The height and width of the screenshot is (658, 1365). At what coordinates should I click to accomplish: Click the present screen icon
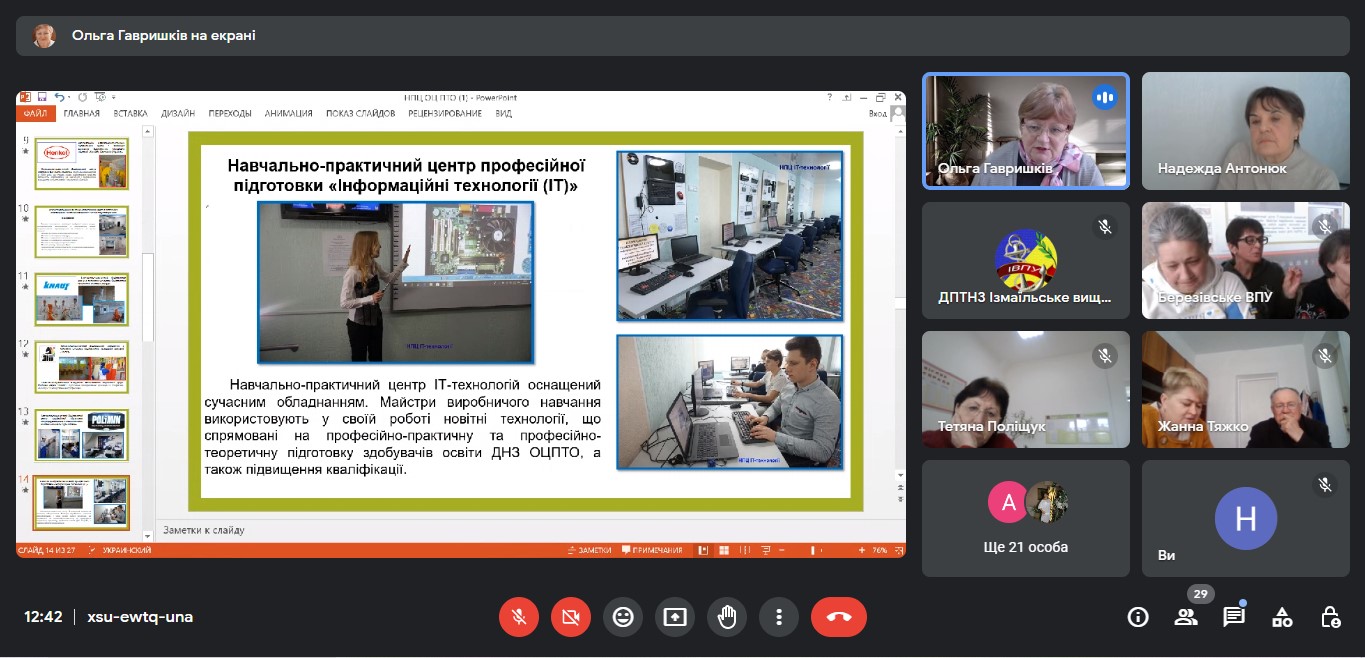(675, 617)
